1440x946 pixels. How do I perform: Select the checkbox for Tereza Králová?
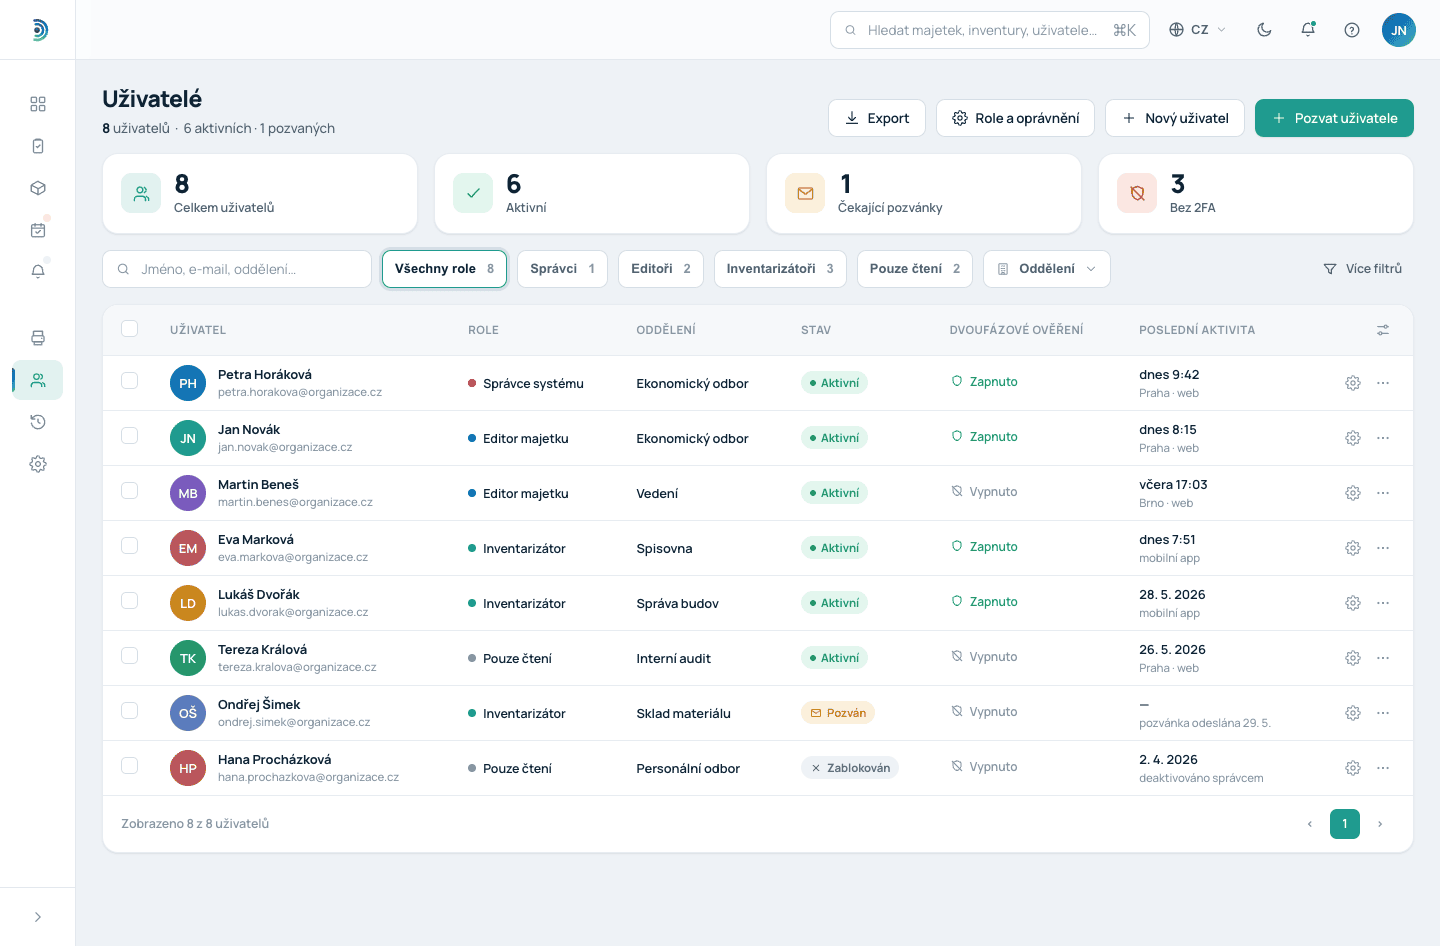click(130, 656)
